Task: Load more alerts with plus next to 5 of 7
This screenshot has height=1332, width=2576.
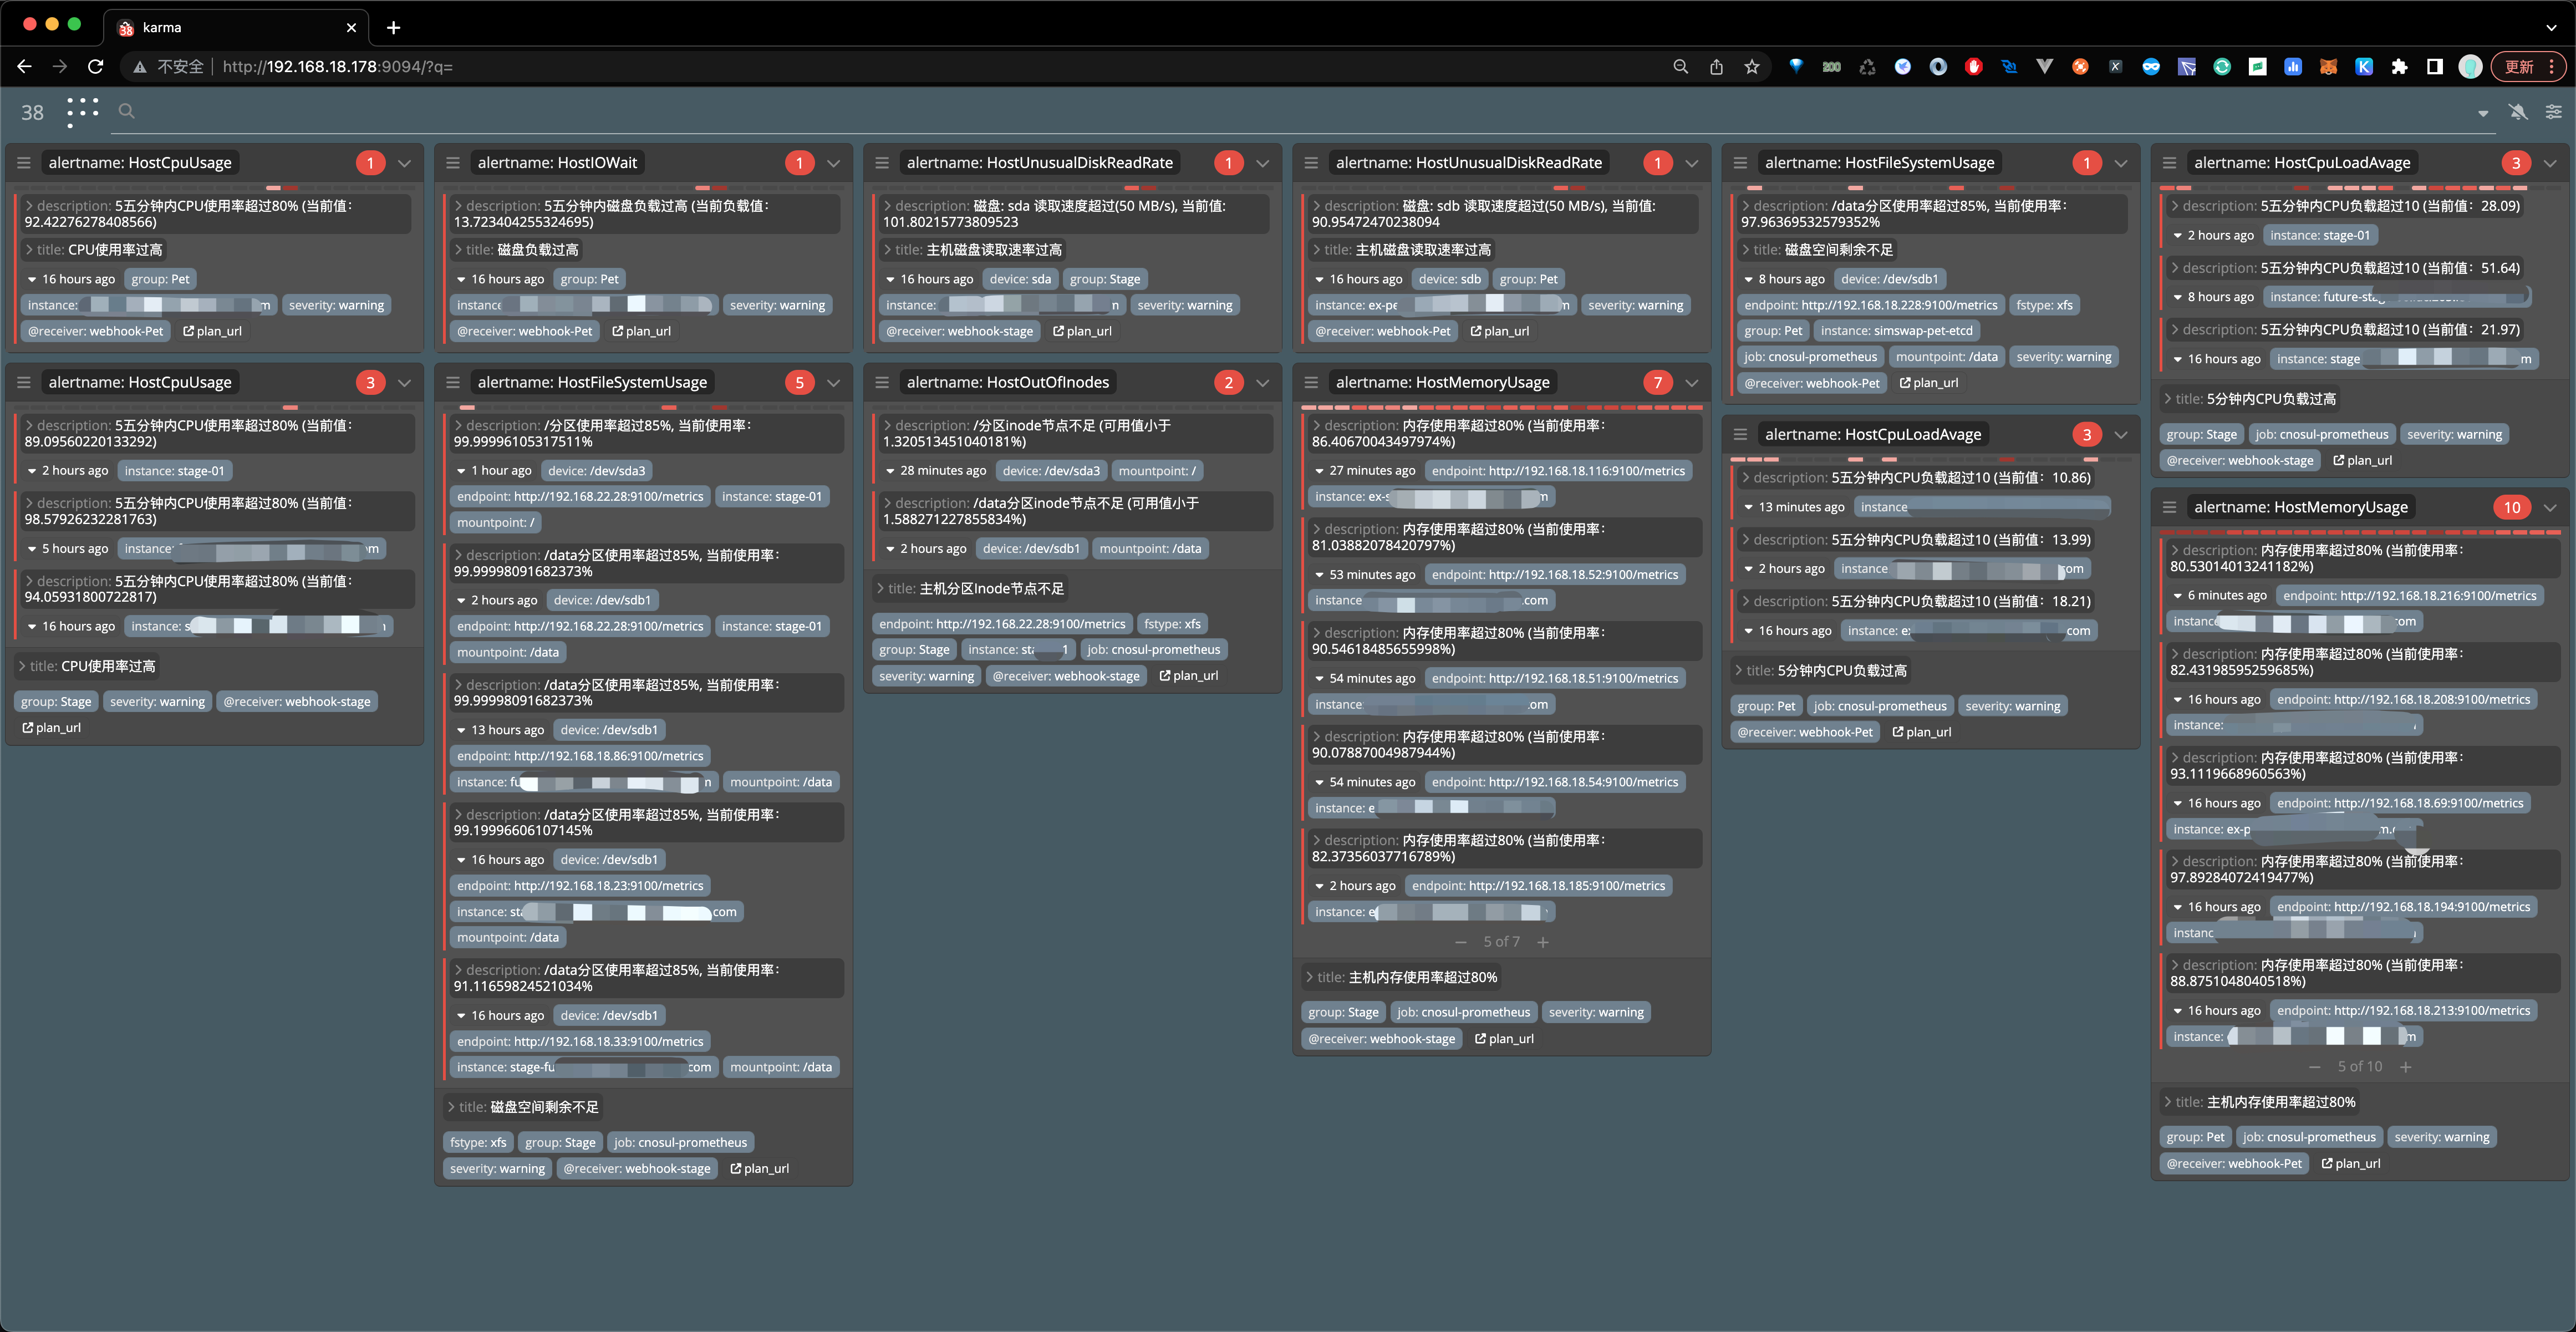Action: pyautogui.click(x=1543, y=942)
